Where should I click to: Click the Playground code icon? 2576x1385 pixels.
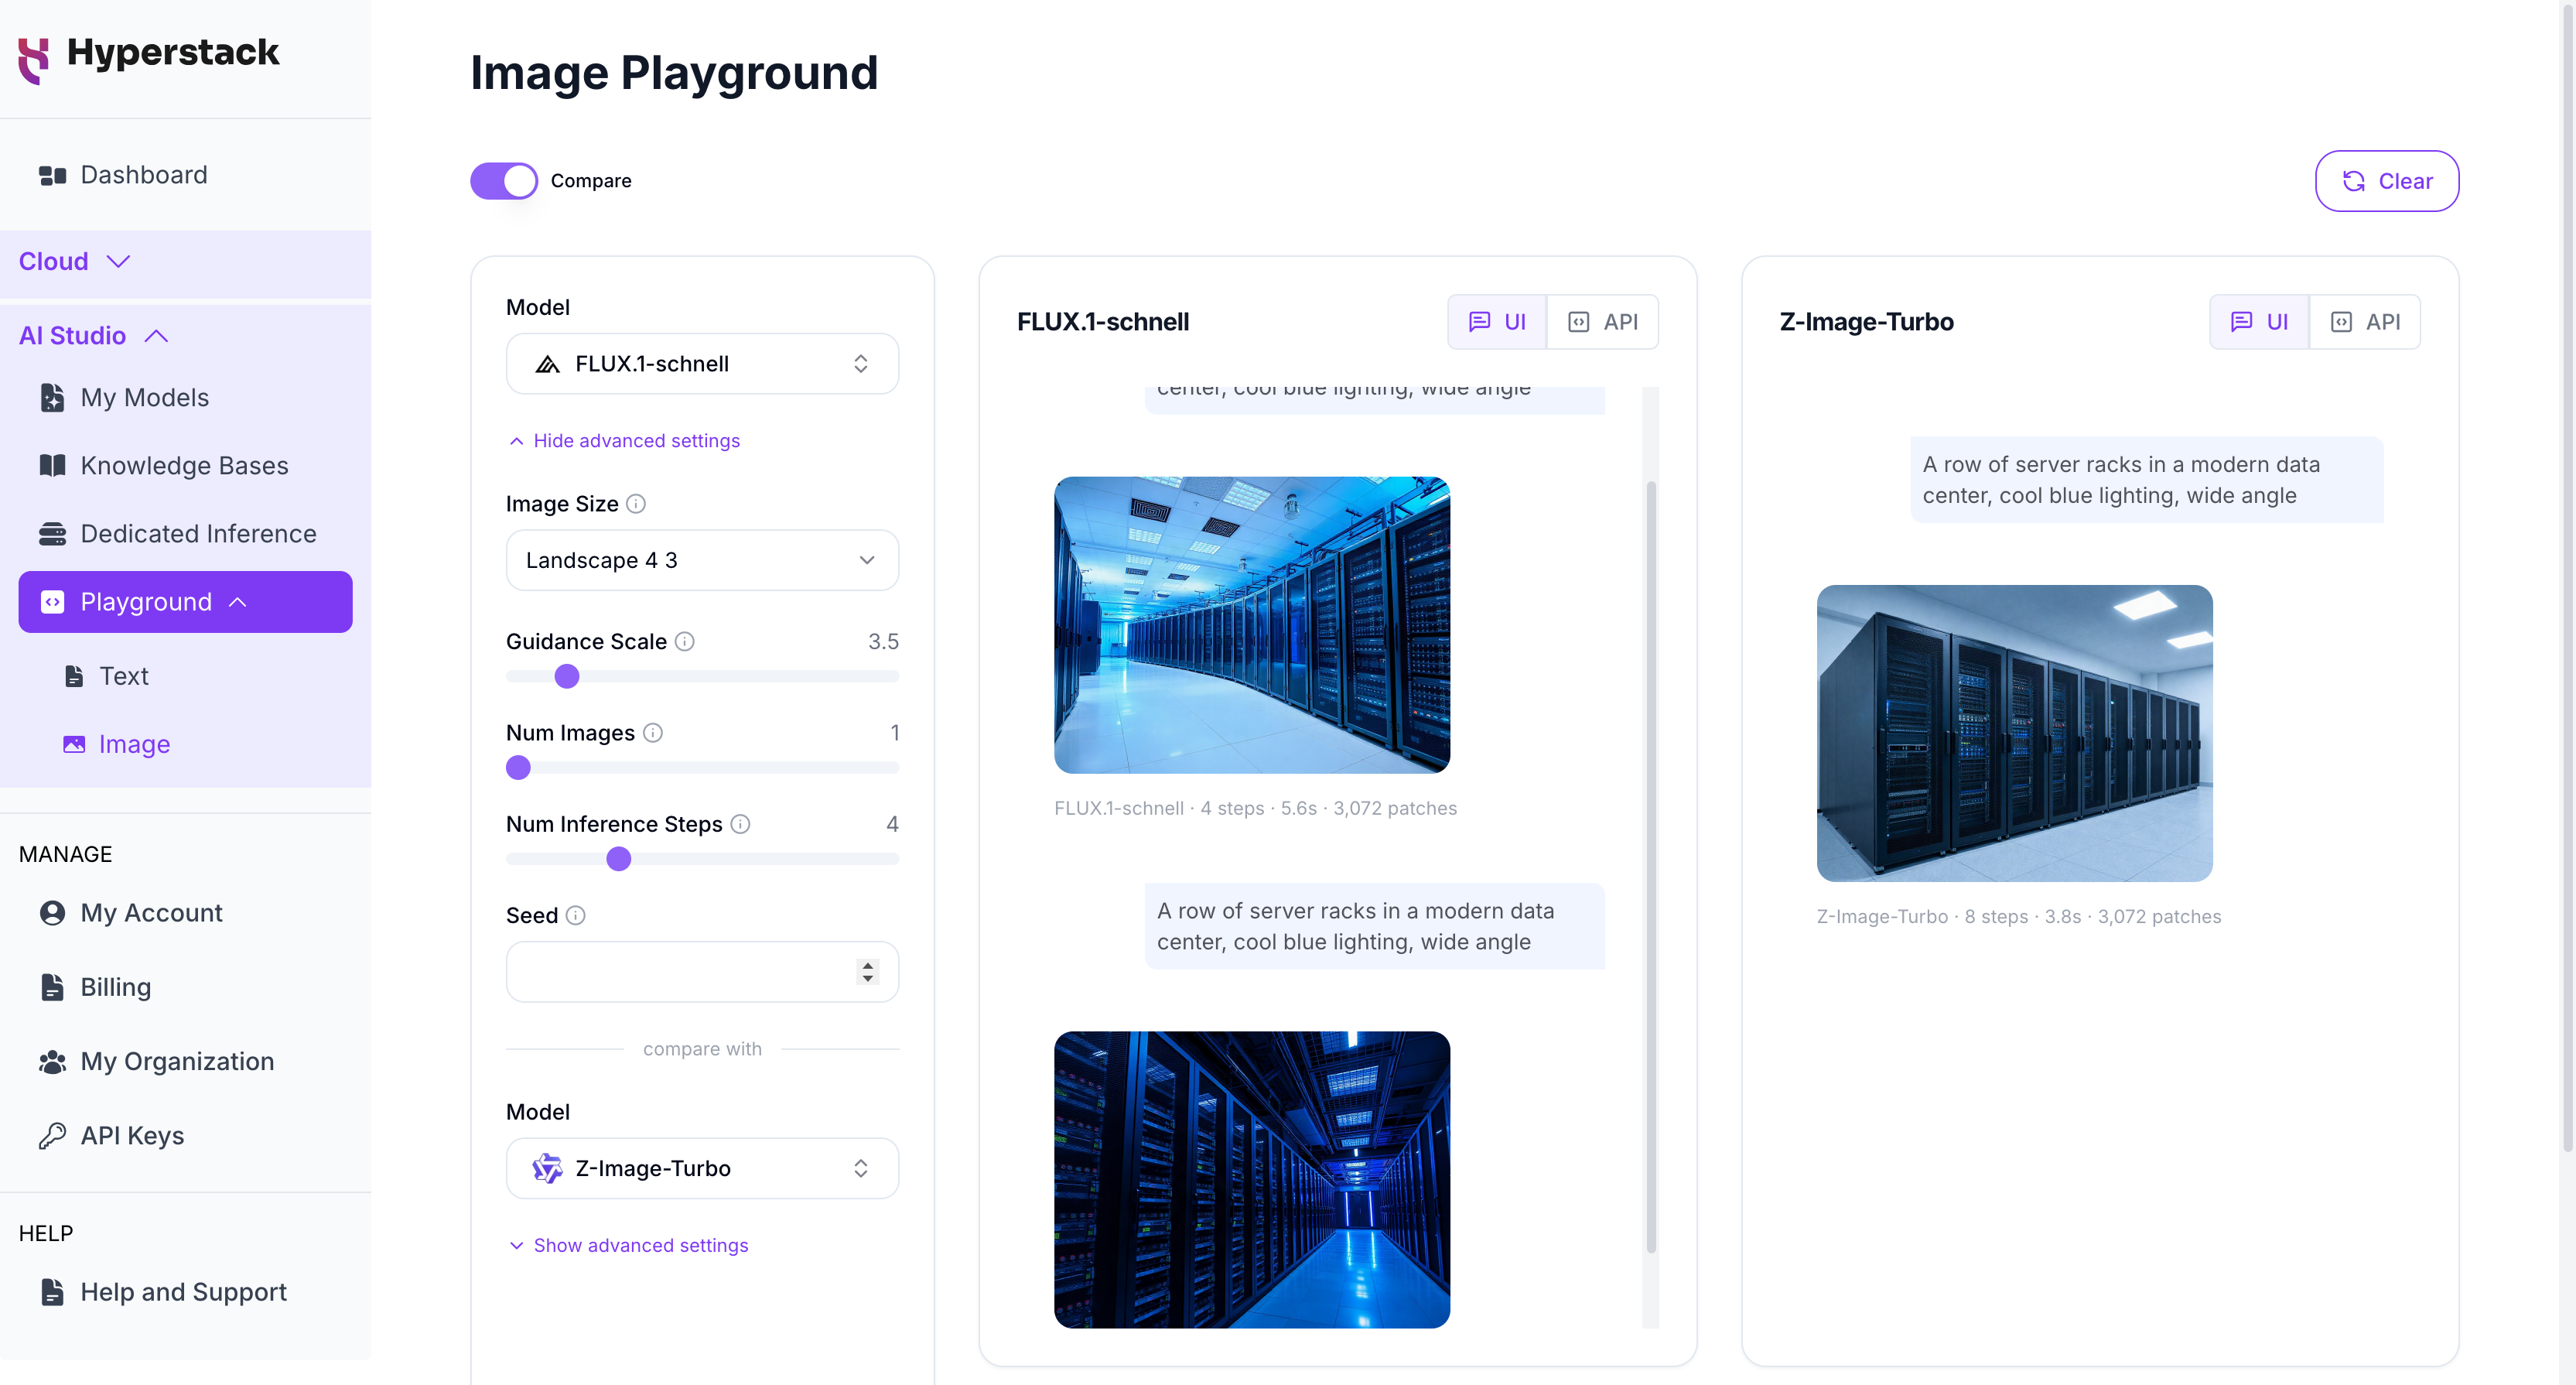click(52, 602)
